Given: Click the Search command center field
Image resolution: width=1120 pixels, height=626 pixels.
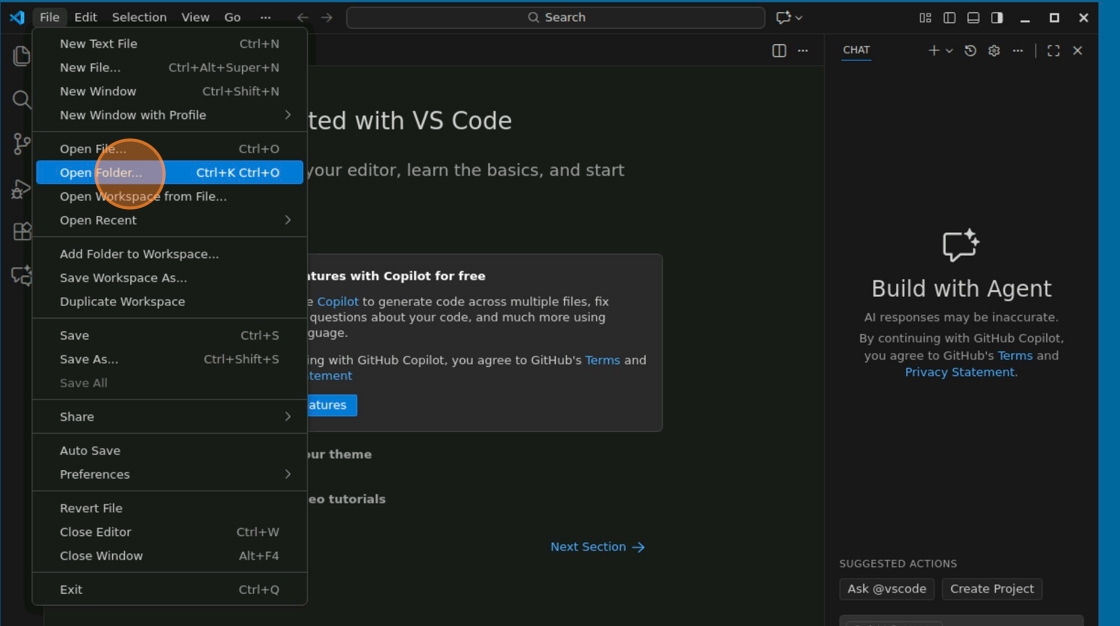Looking at the screenshot, I should click(x=556, y=17).
